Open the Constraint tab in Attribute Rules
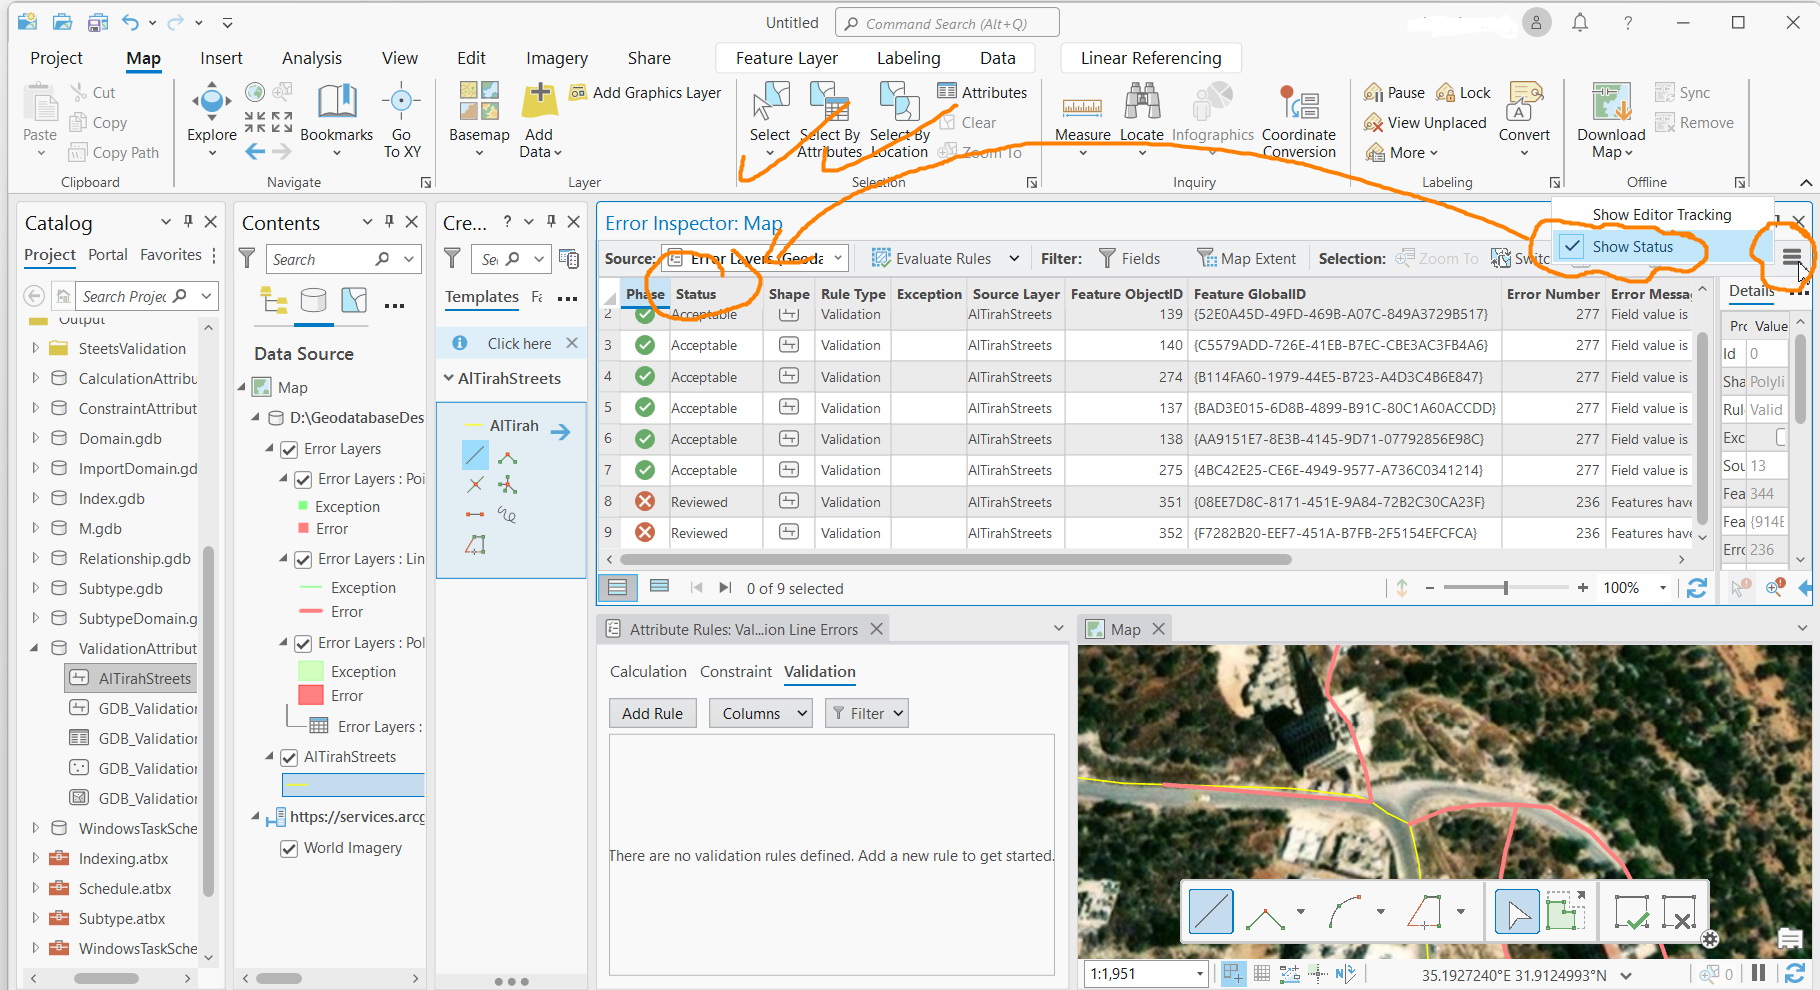The width and height of the screenshot is (1820, 990). click(736, 671)
